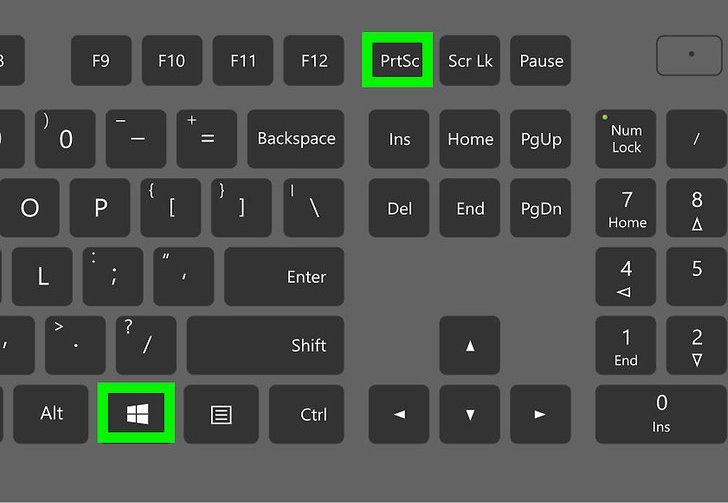The height and width of the screenshot is (503, 728).
Task: Click the backslash key
Action: coord(314,208)
